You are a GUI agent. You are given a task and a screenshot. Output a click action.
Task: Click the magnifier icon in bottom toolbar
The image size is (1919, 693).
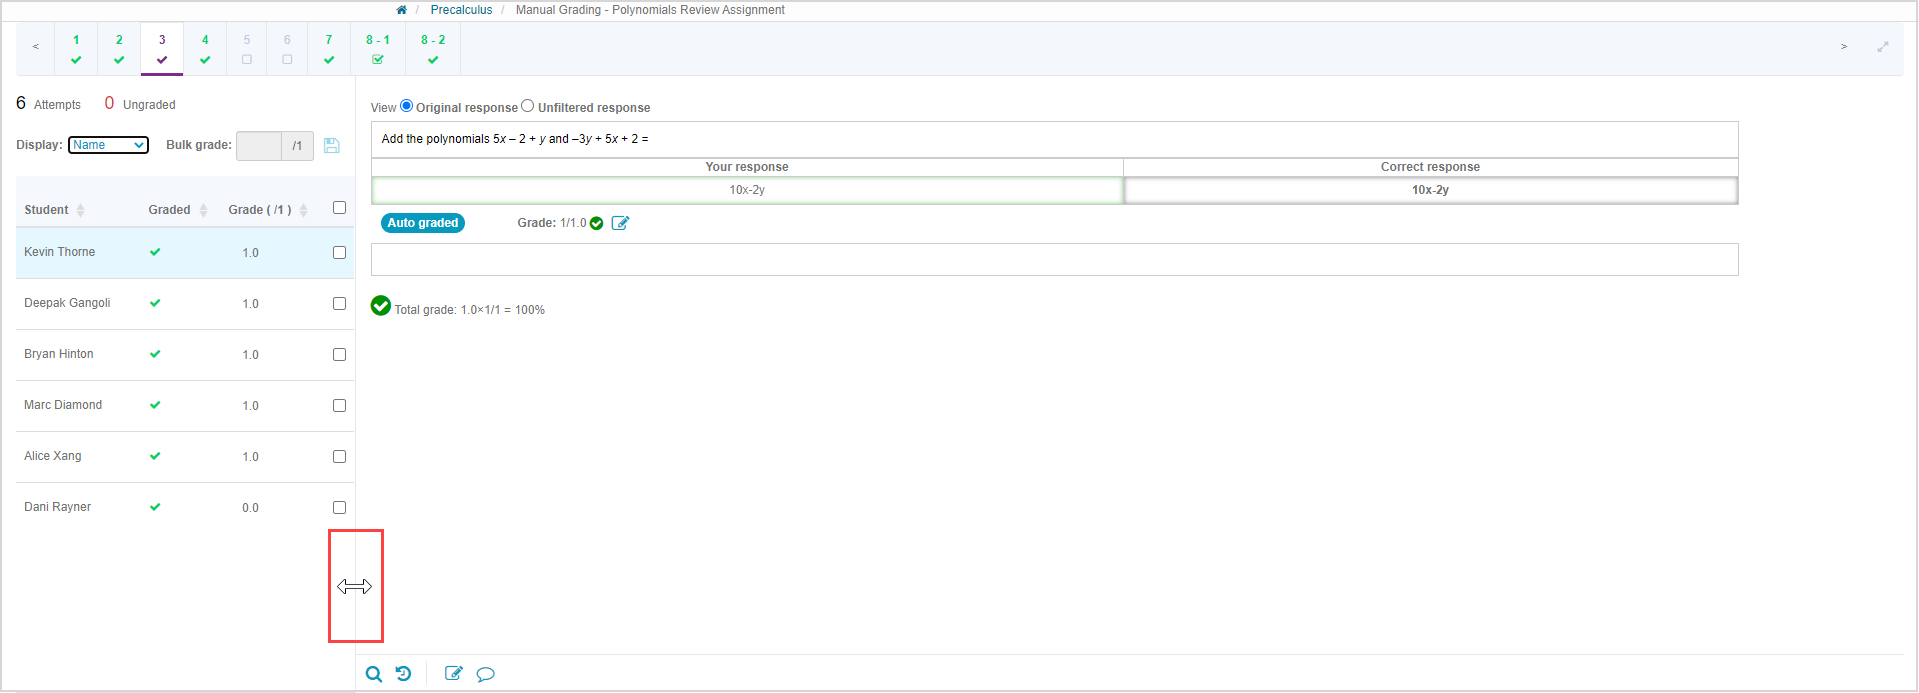(374, 674)
